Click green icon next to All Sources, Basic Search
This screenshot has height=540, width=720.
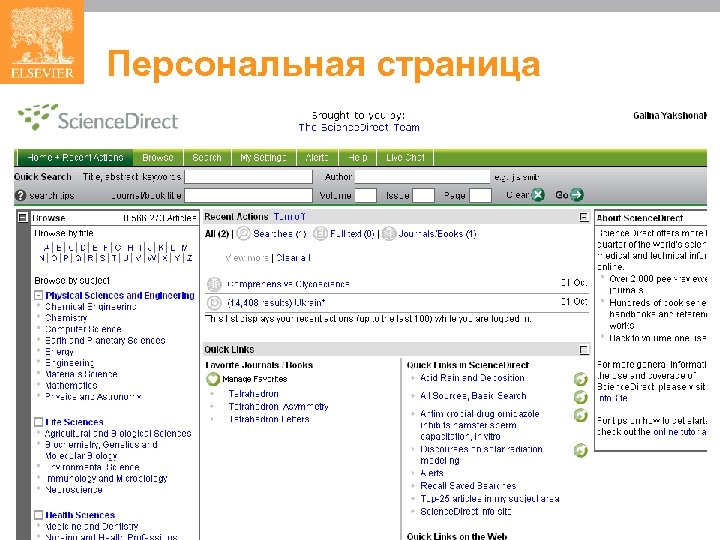click(581, 397)
